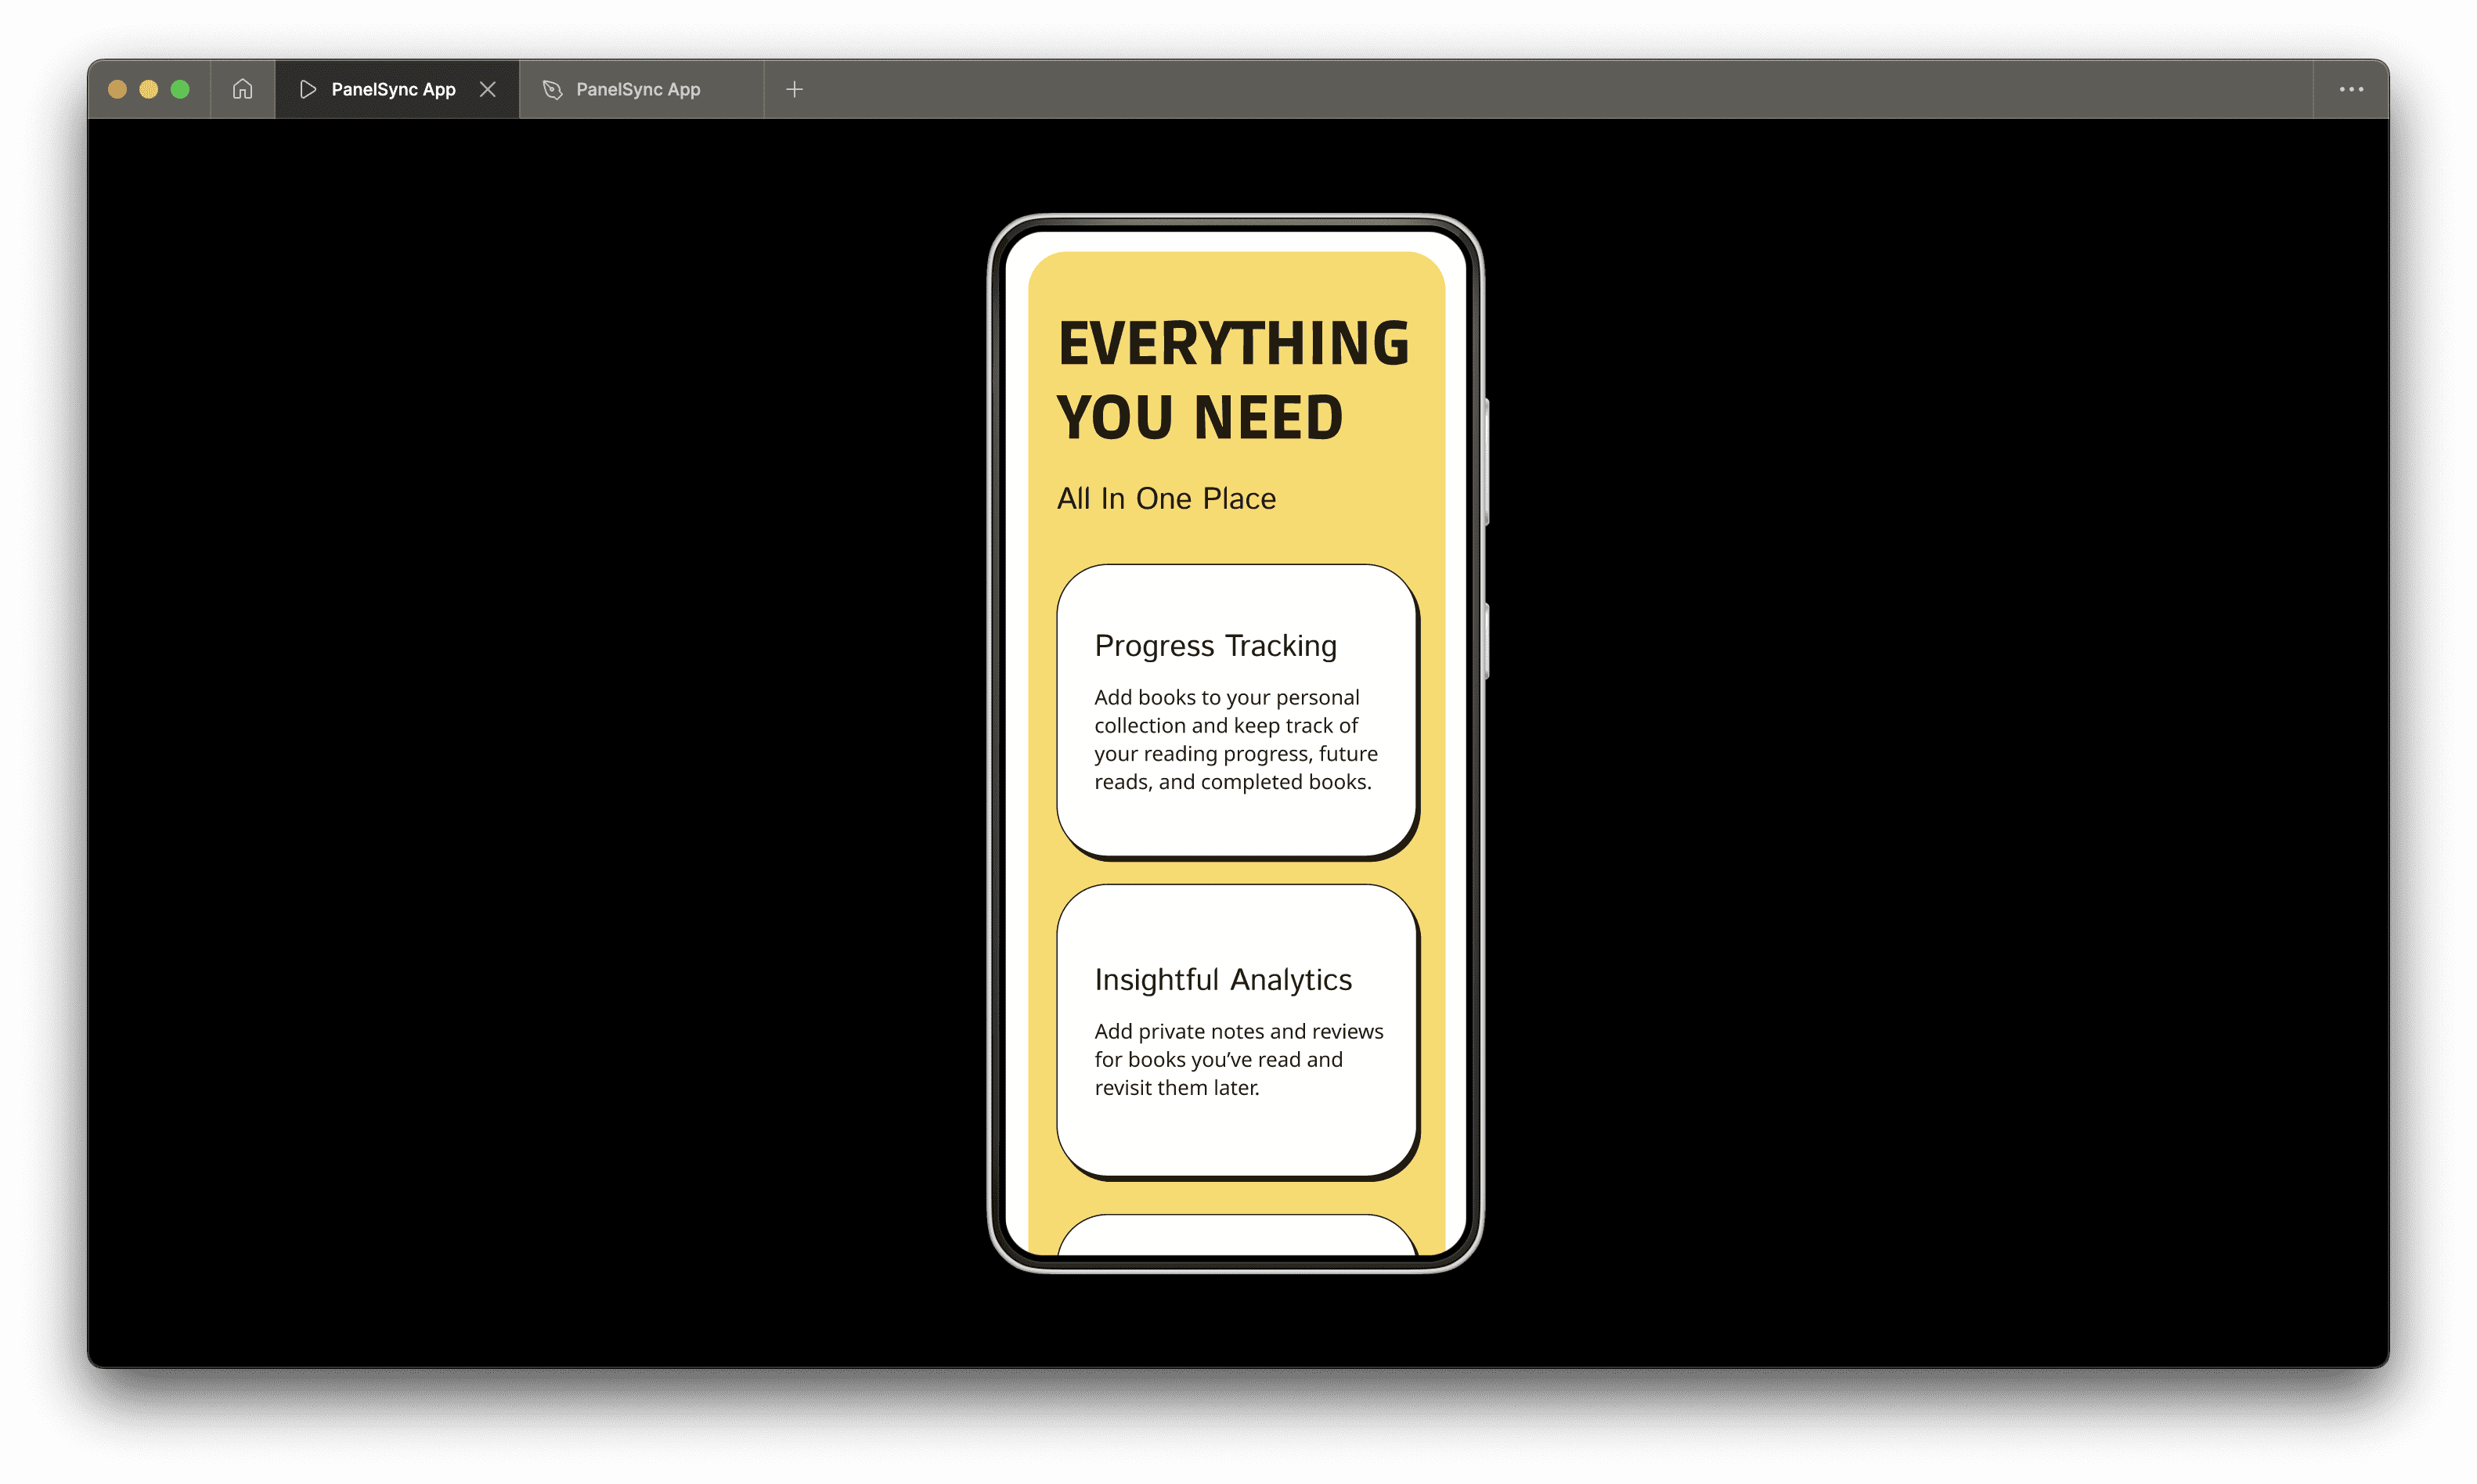Click the Progress Tracking description paragraph
This screenshot has width=2477, height=1484.
pos(1235,739)
